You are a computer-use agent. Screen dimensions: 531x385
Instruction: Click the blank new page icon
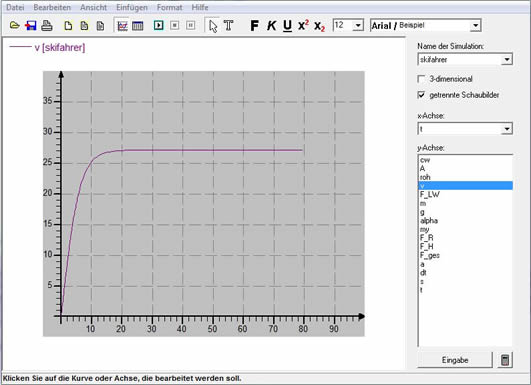(68, 26)
